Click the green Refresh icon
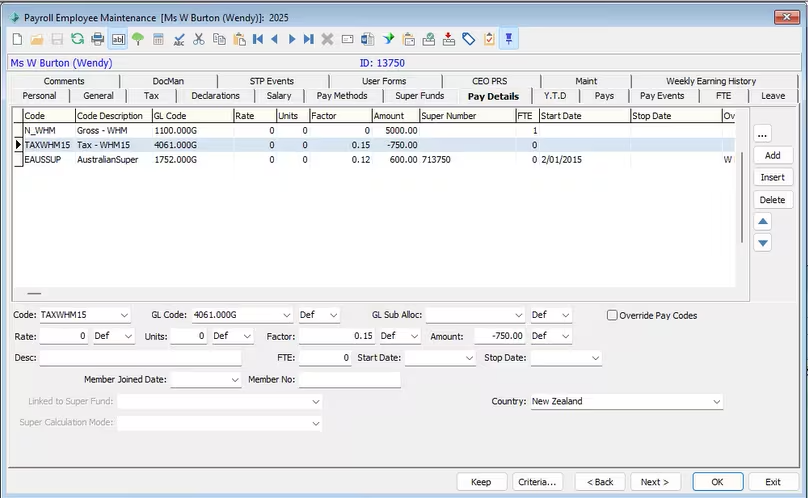The width and height of the screenshot is (808, 498). (x=77, y=39)
